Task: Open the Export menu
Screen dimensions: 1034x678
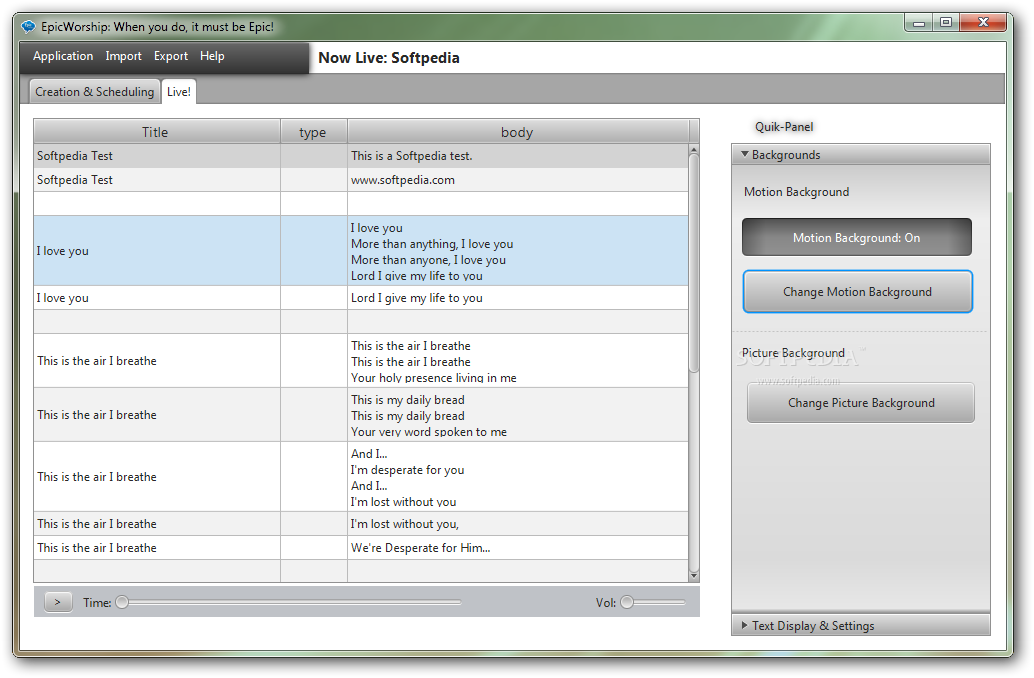Action: tap(171, 56)
